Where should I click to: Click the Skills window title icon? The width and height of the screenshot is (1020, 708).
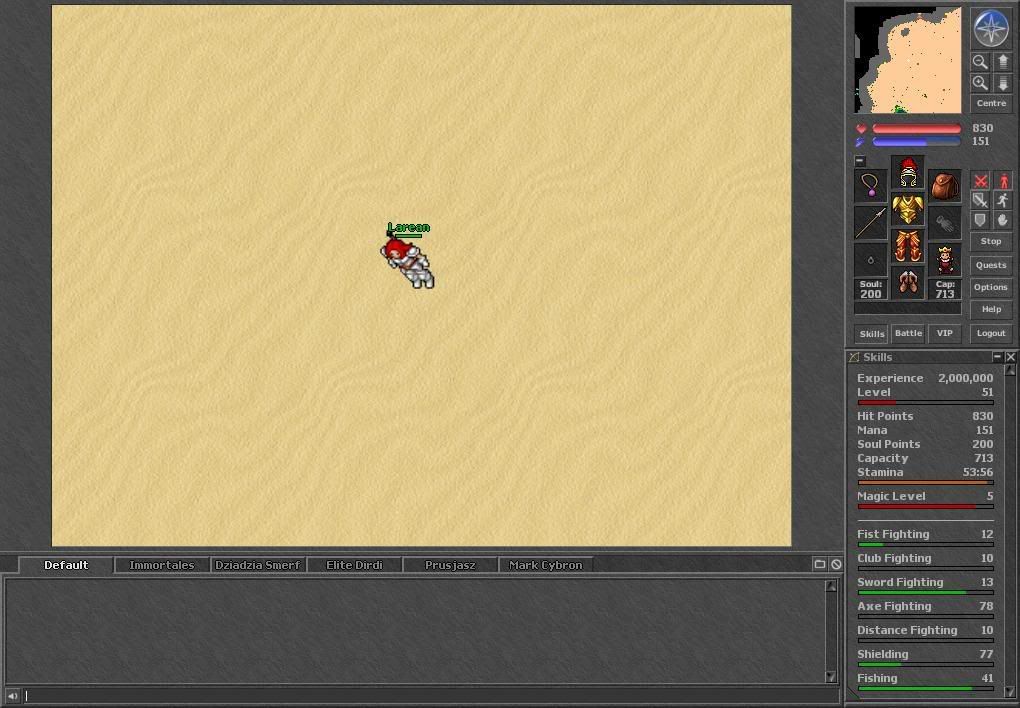pos(854,357)
